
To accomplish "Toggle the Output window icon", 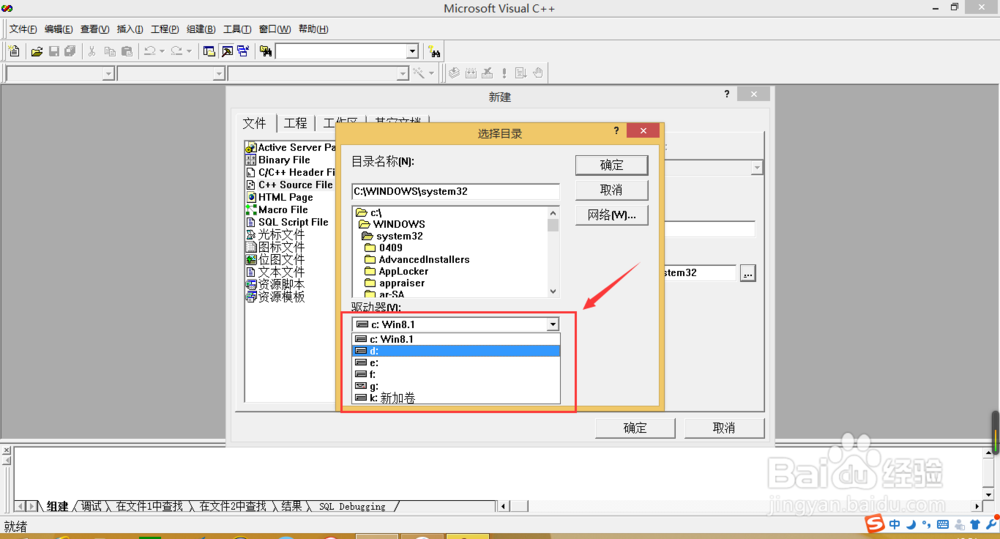I will pos(226,51).
